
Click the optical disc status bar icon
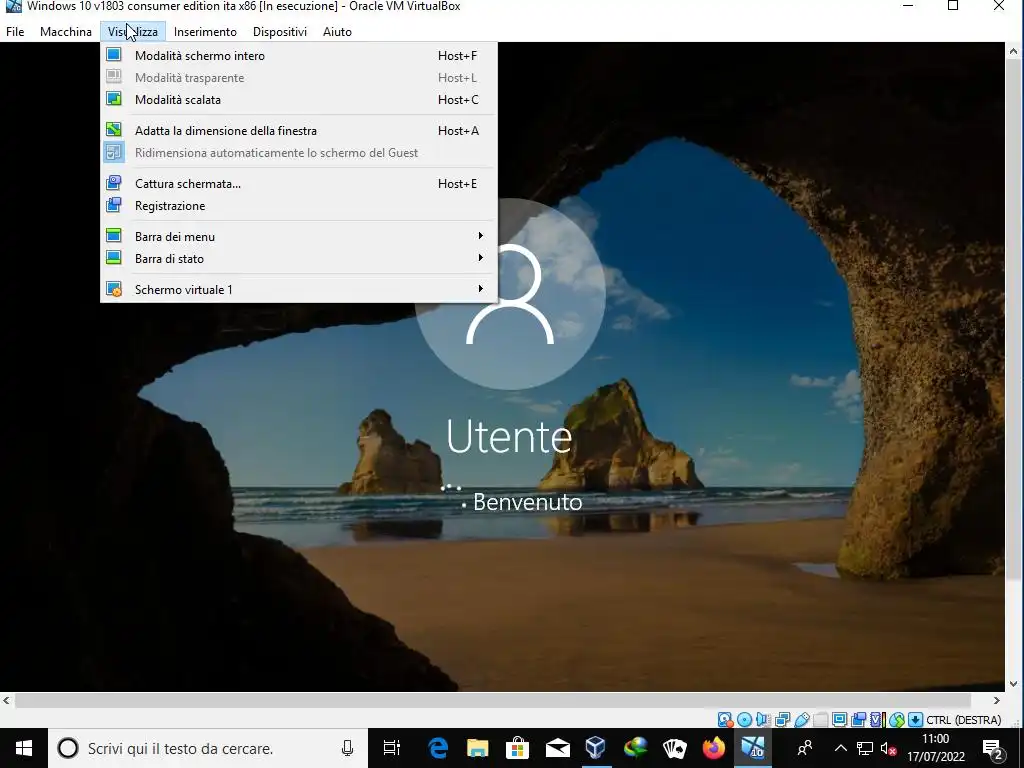coord(744,720)
